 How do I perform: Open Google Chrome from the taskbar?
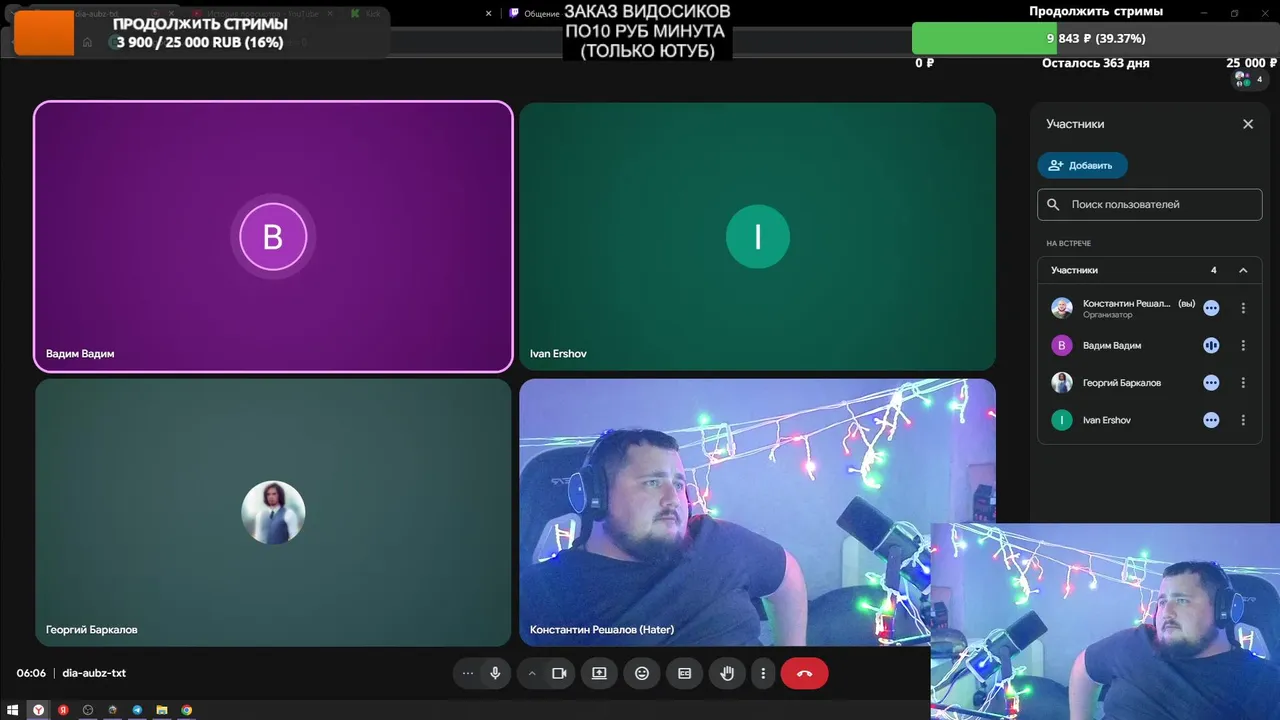click(186, 710)
